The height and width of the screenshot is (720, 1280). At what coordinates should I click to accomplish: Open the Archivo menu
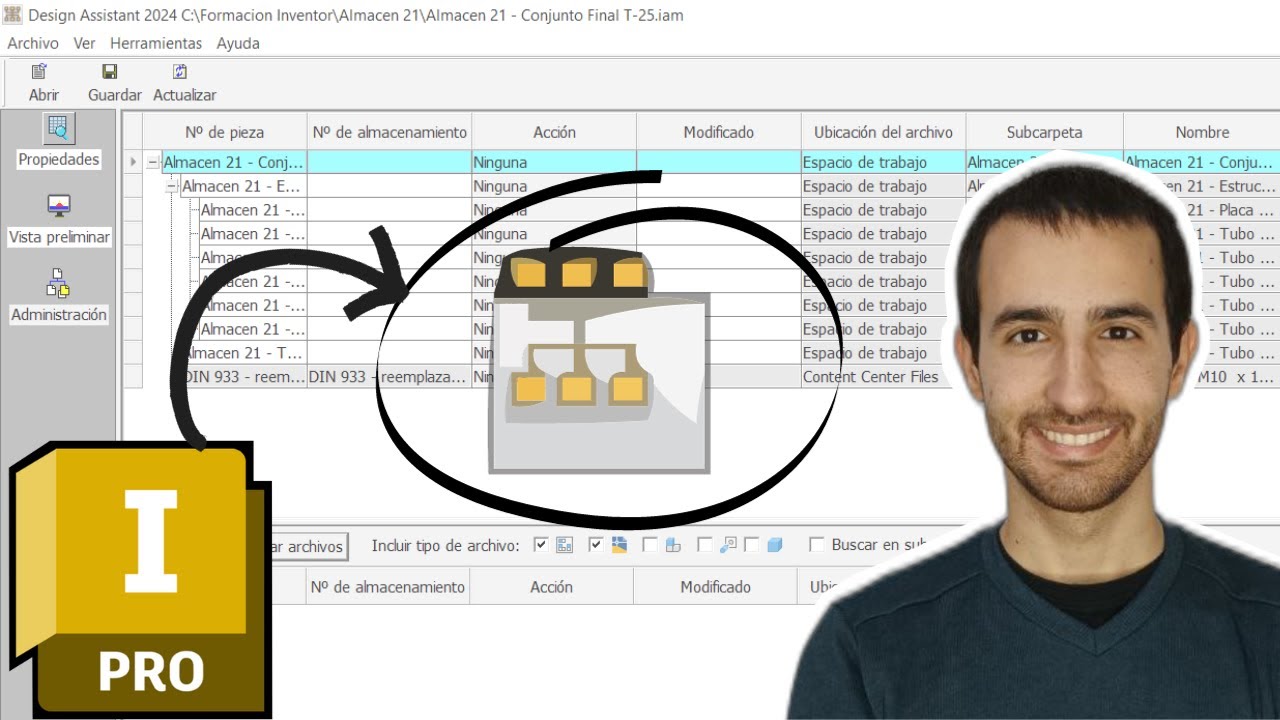tap(33, 43)
